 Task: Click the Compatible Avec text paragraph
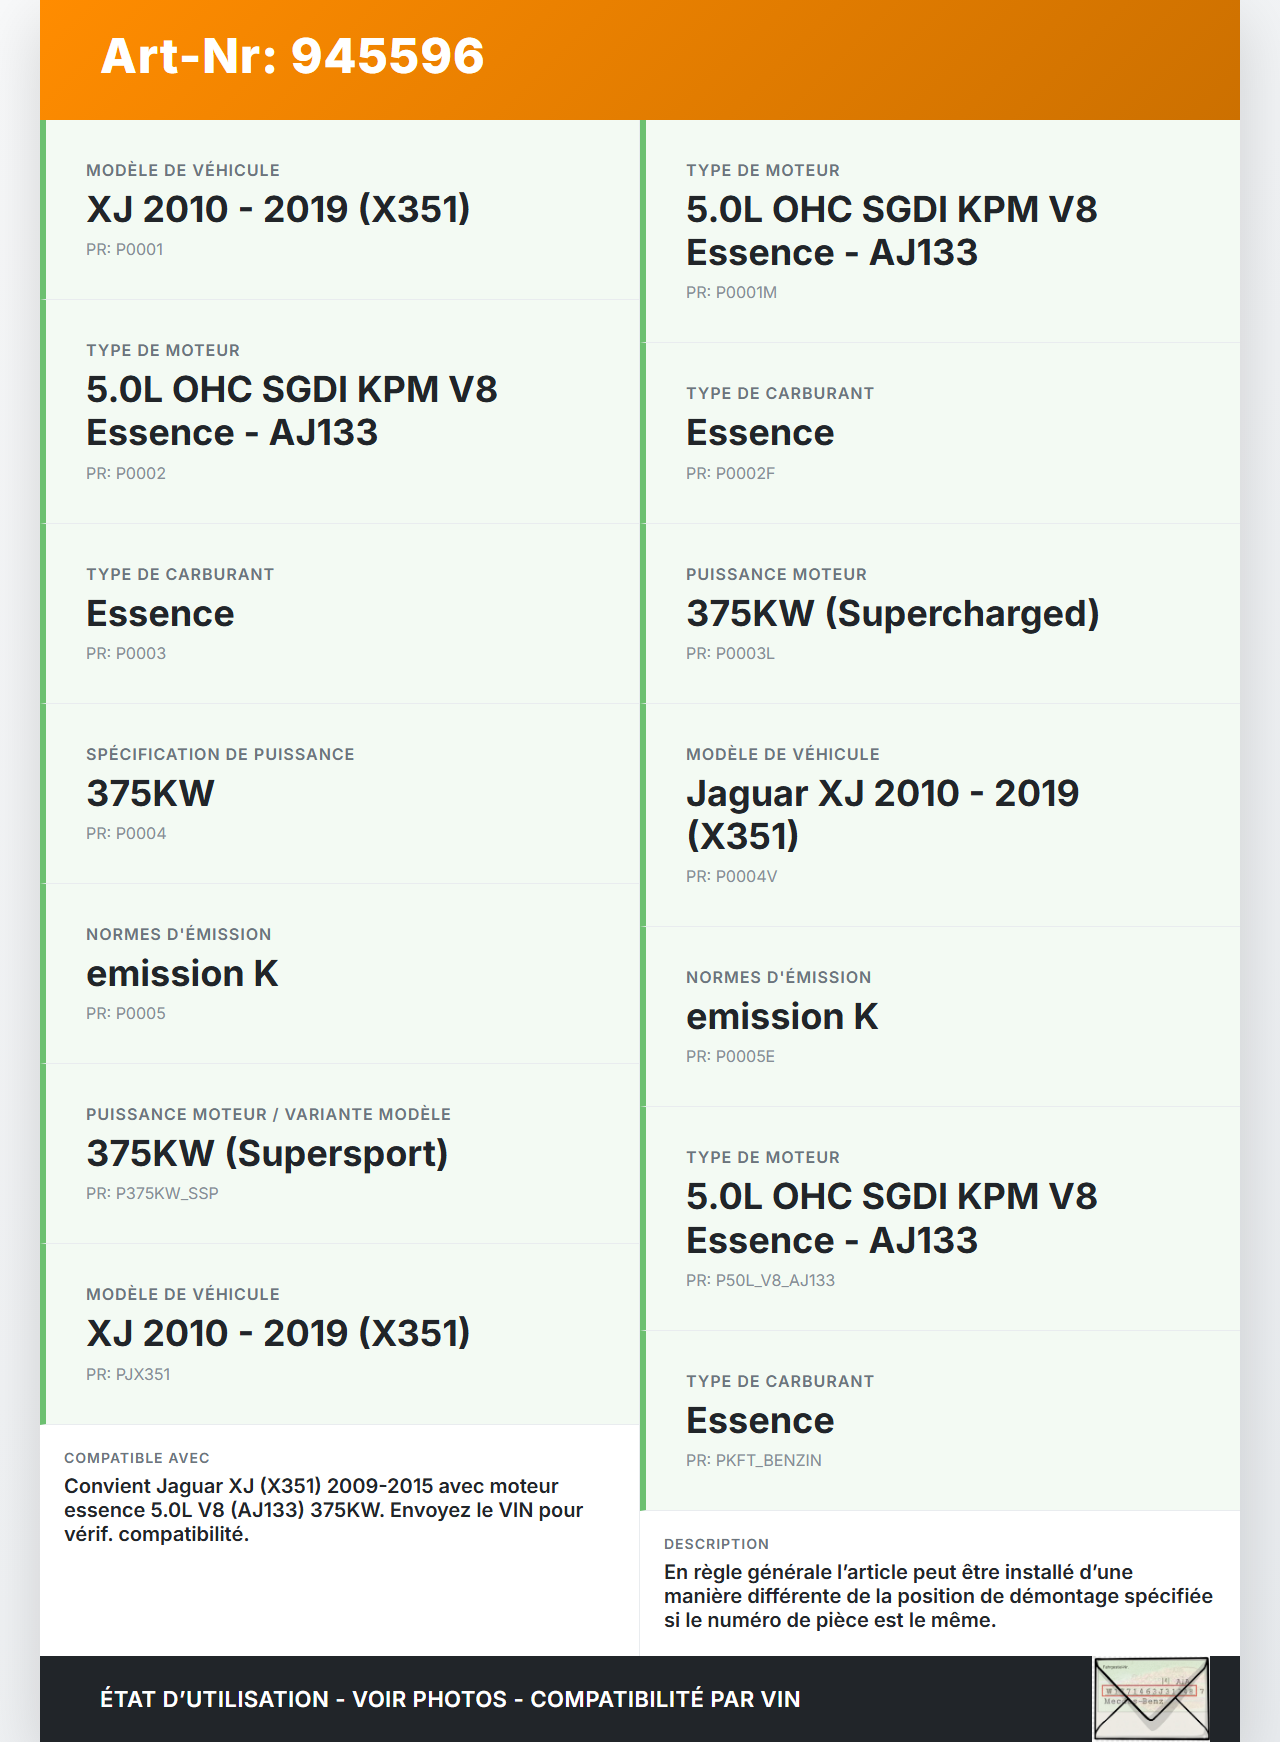pyautogui.click(x=323, y=1509)
